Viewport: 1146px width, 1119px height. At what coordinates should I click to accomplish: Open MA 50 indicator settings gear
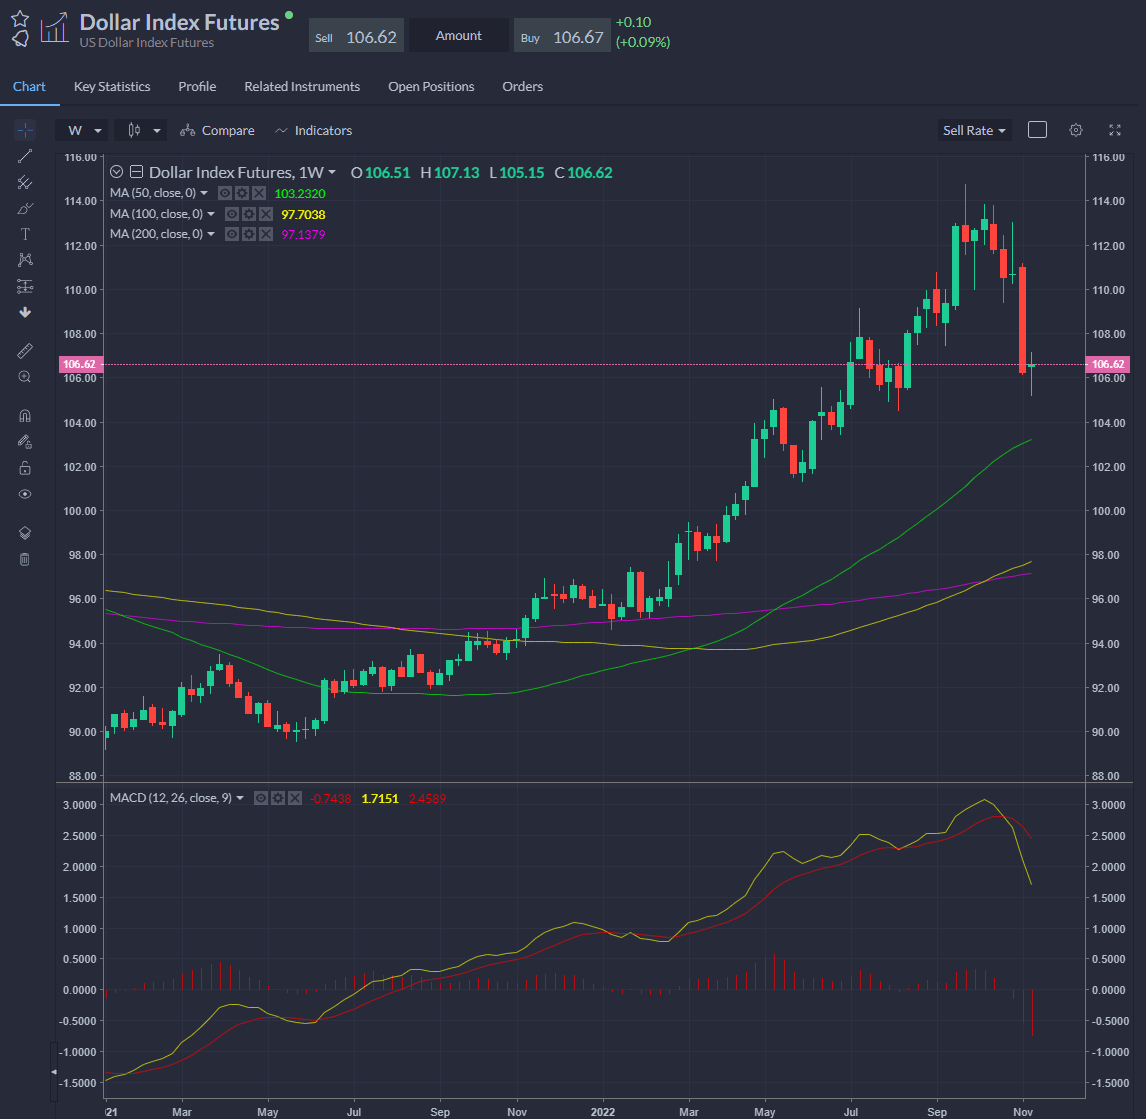242,193
